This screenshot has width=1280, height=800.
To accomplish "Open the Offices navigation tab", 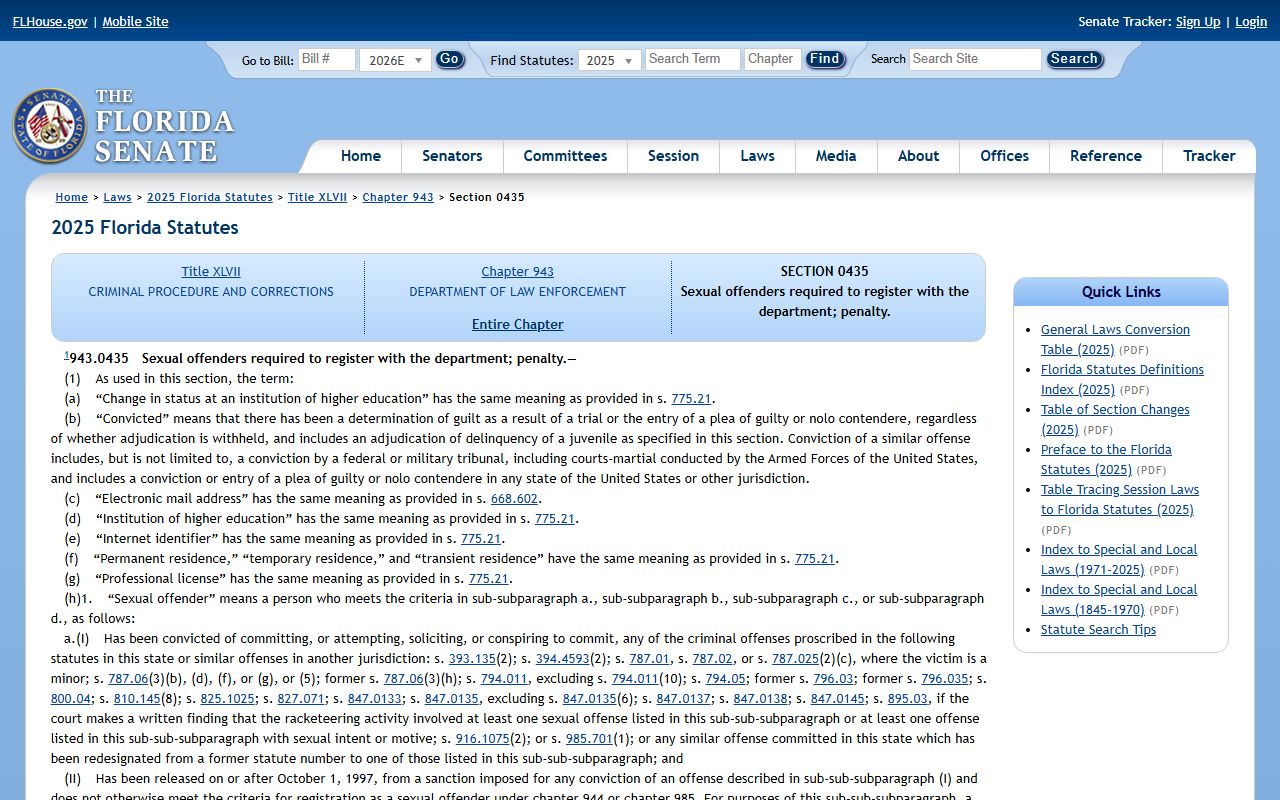I will [x=1004, y=156].
